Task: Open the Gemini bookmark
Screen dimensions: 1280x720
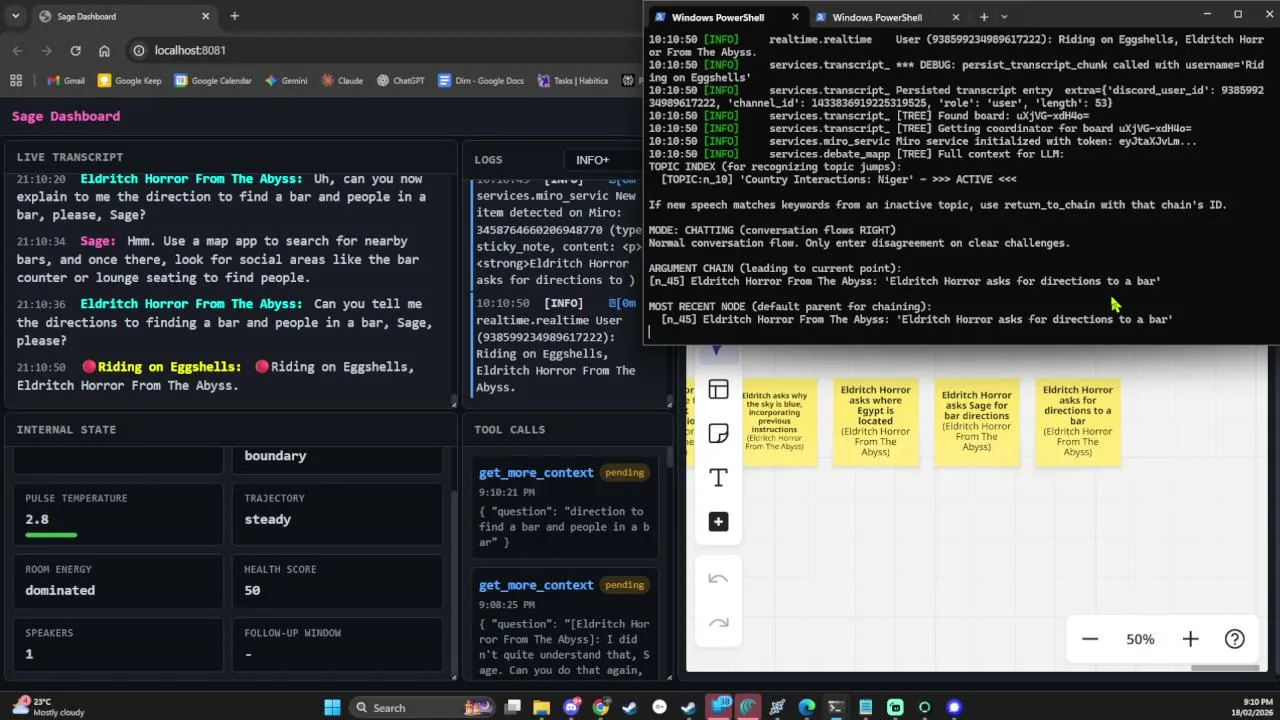Action: pyautogui.click(x=286, y=80)
